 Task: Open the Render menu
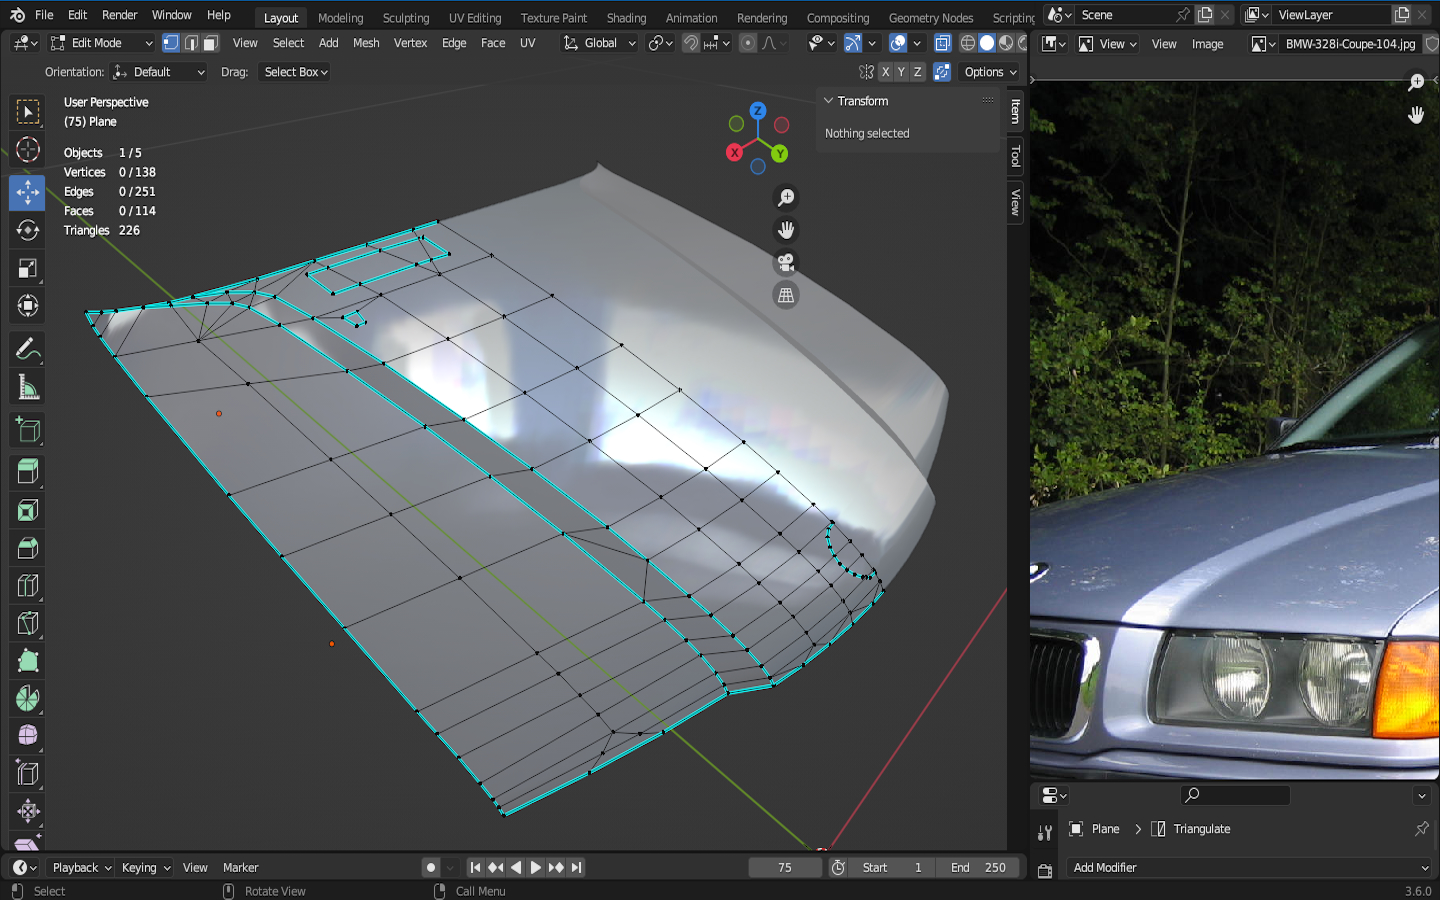click(119, 15)
